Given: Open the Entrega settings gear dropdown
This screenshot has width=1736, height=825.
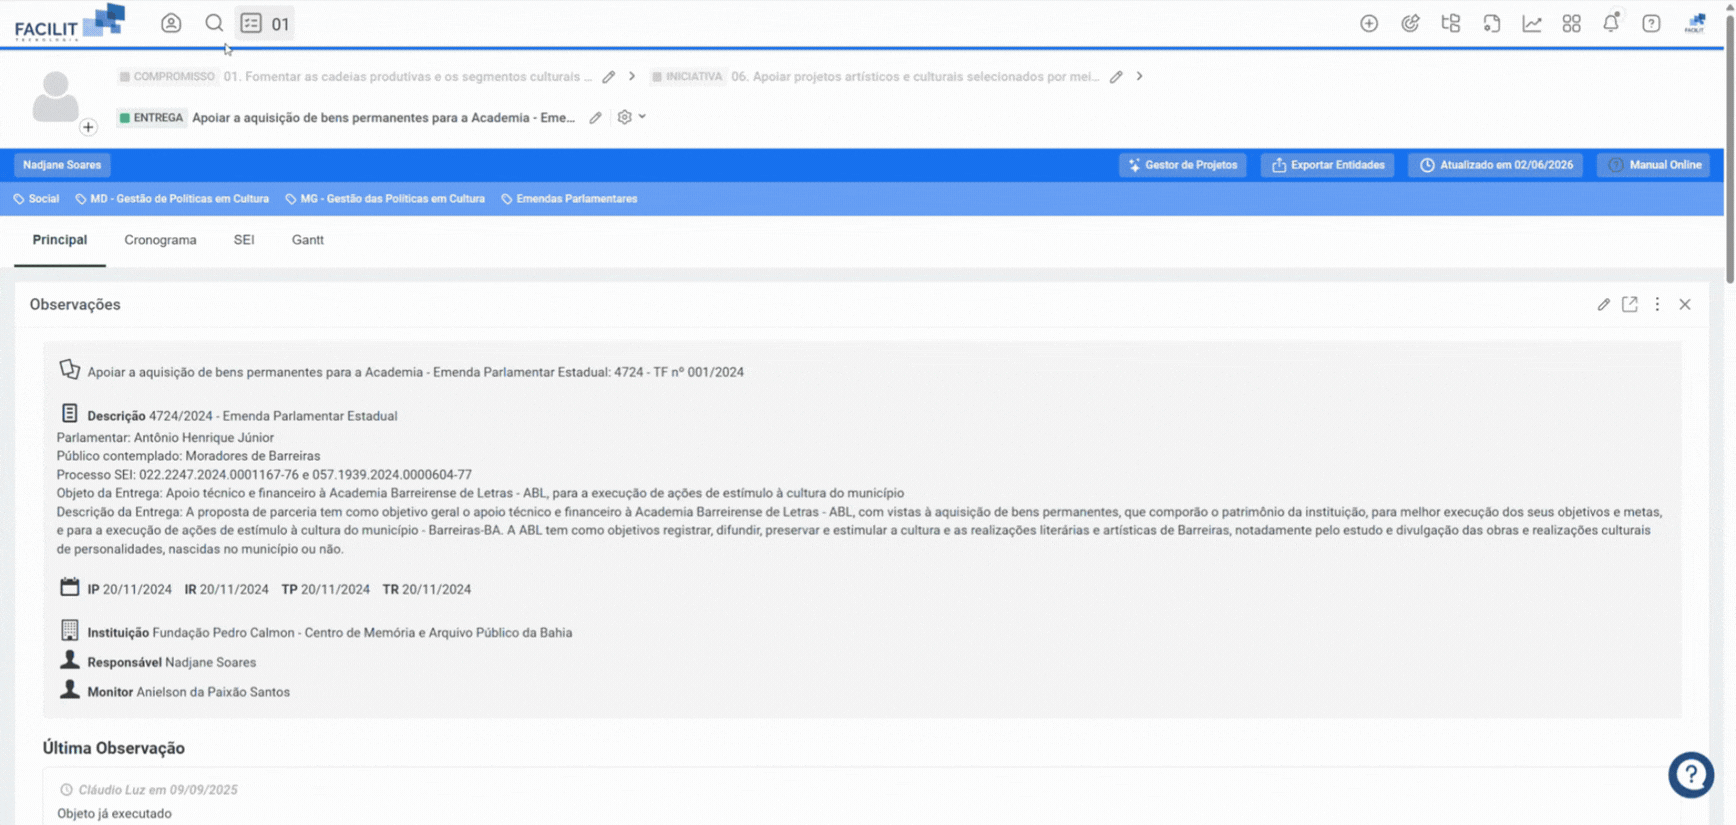Looking at the screenshot, I should coord(631,117).
